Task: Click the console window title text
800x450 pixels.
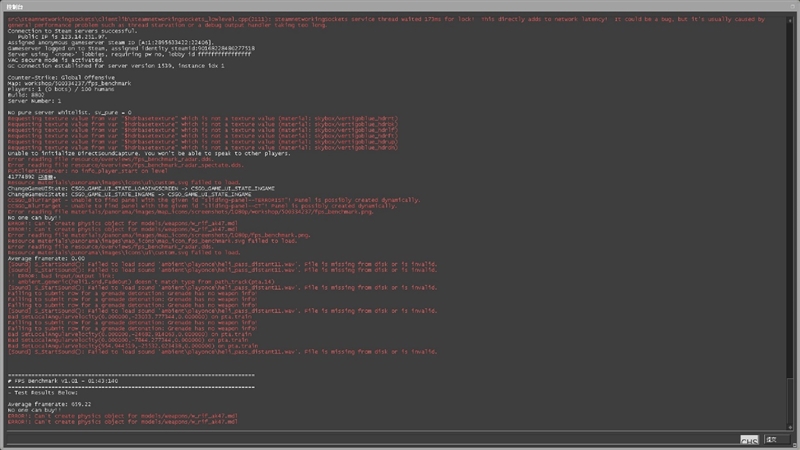Action: 15,7
